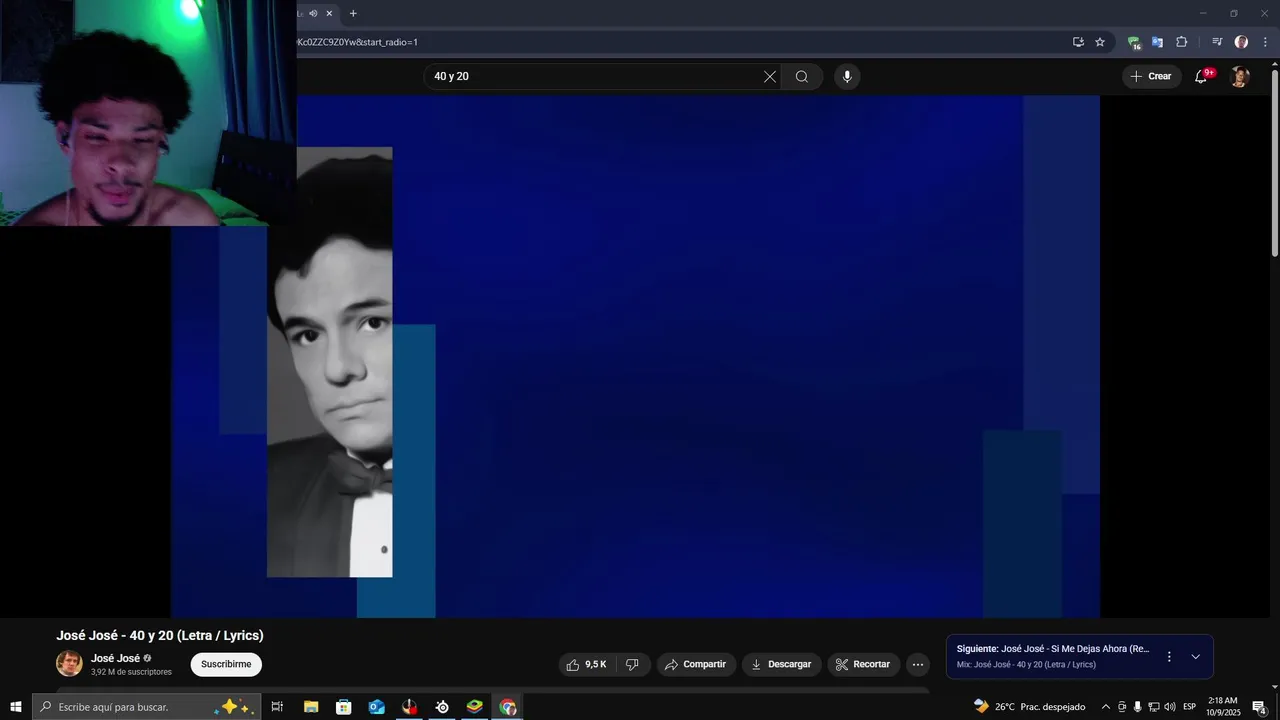This screenshot has width=1280, height=720.
Task: Close the current browser tab
Action: 329,13
